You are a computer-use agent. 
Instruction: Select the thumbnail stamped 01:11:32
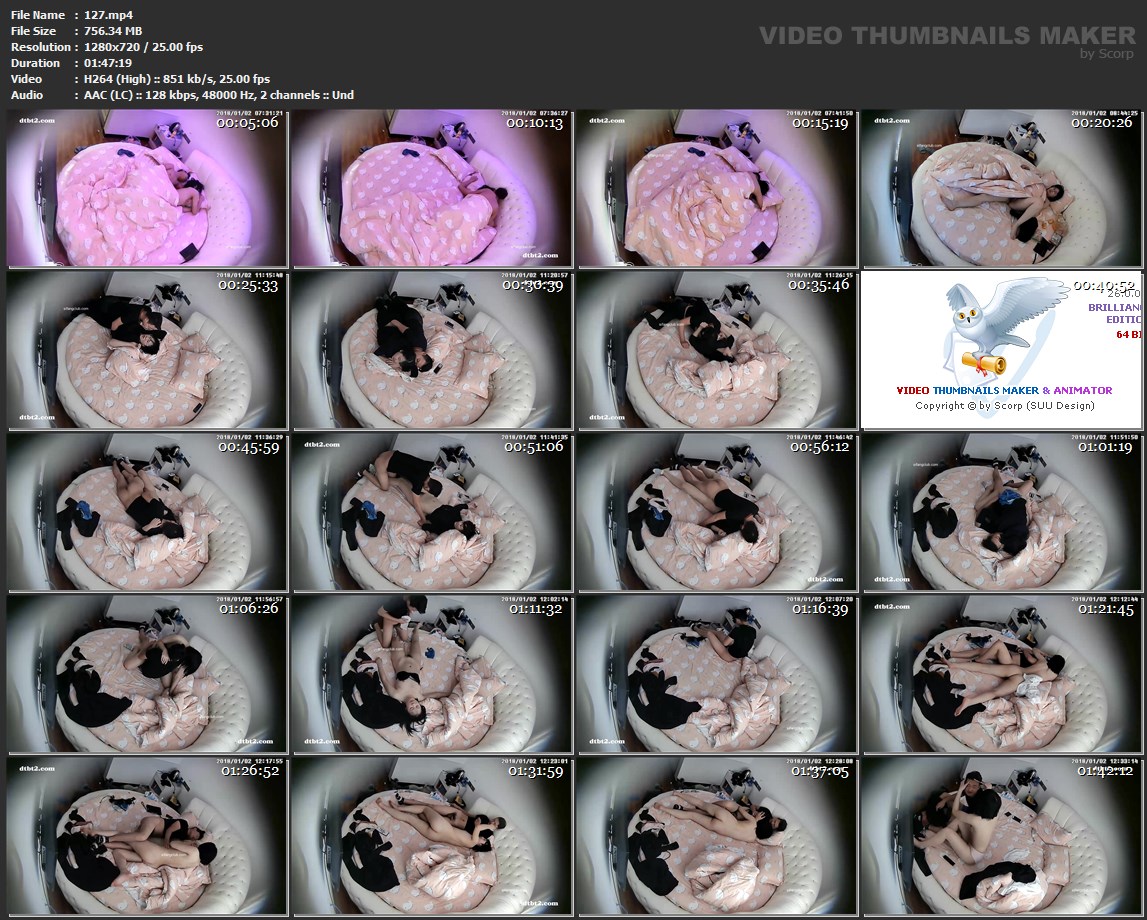pos(432,674)
